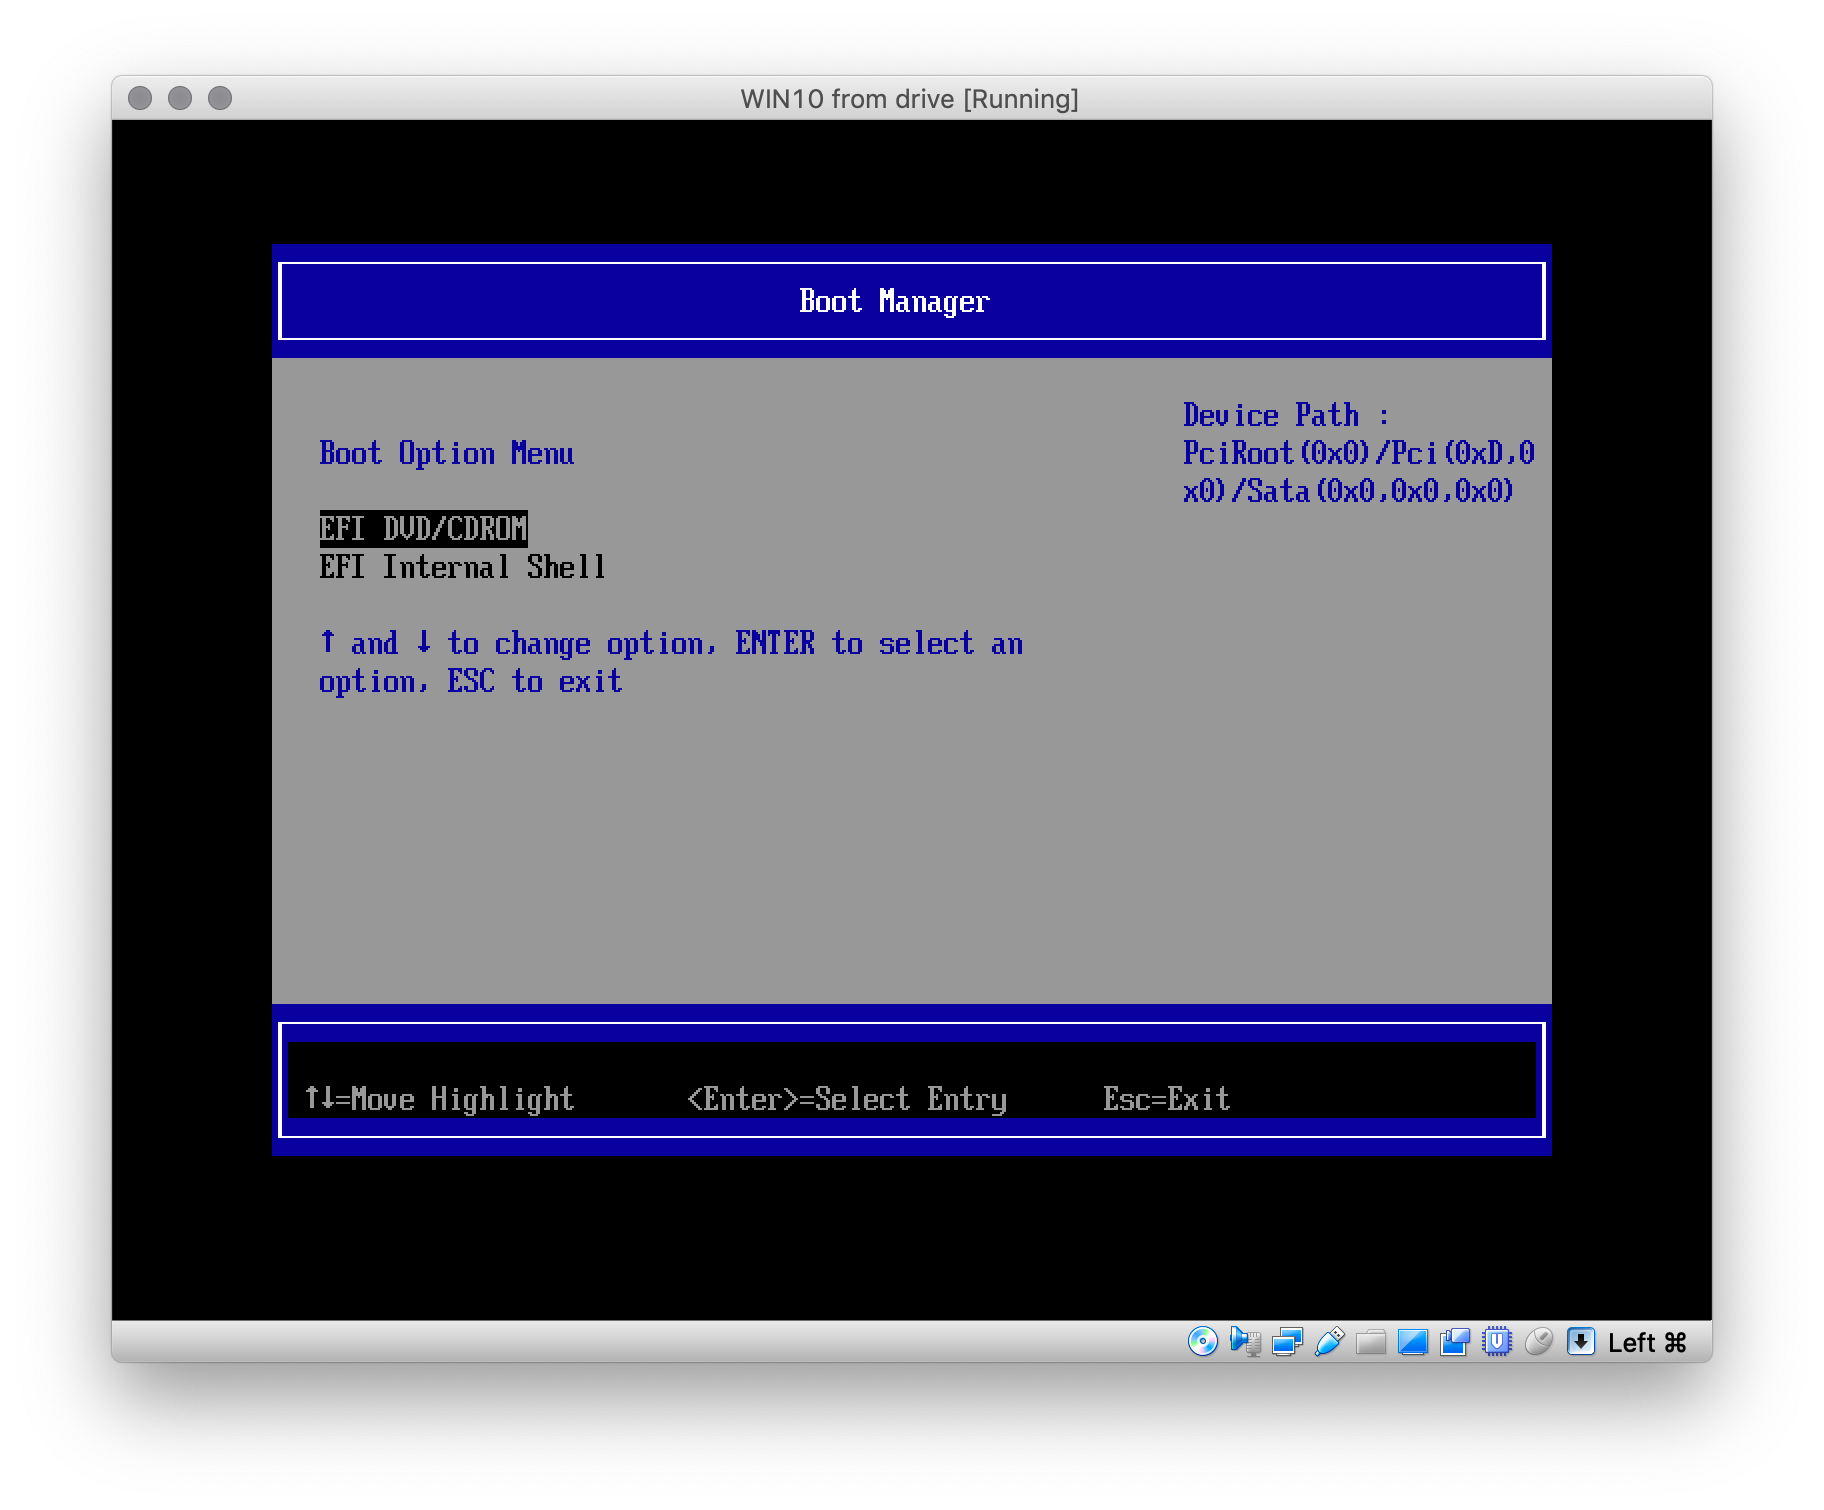The height and width of the screenshot is (1510, 1824).
Task: Open the status bar arrow dropdown
Action: coord(1581,1343)
